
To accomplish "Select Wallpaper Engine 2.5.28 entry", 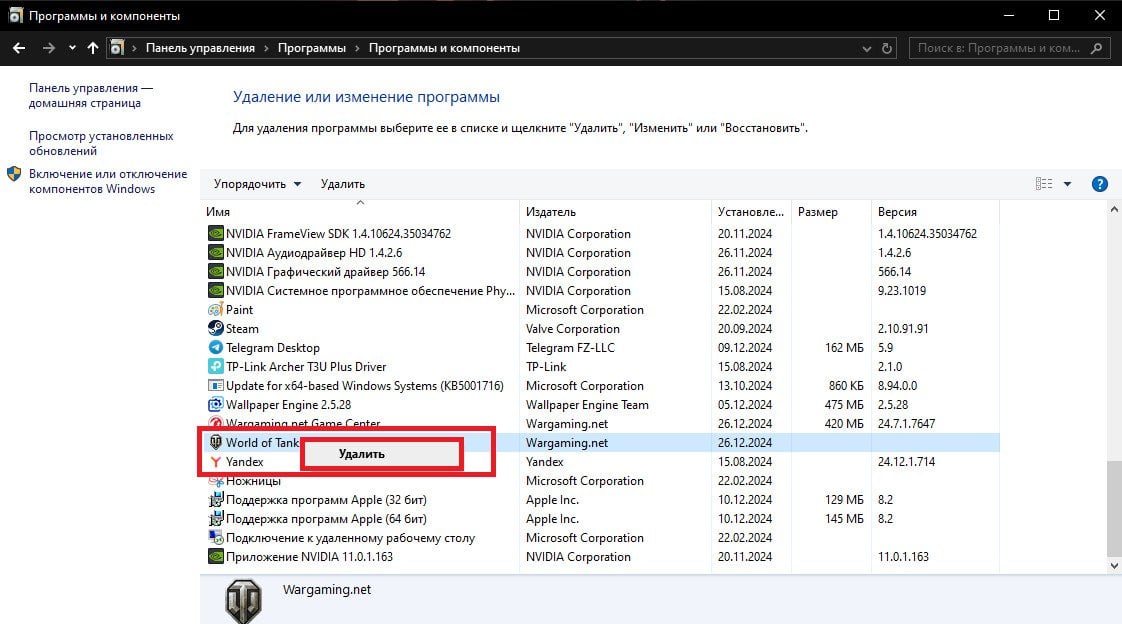I will click(288, 404).
